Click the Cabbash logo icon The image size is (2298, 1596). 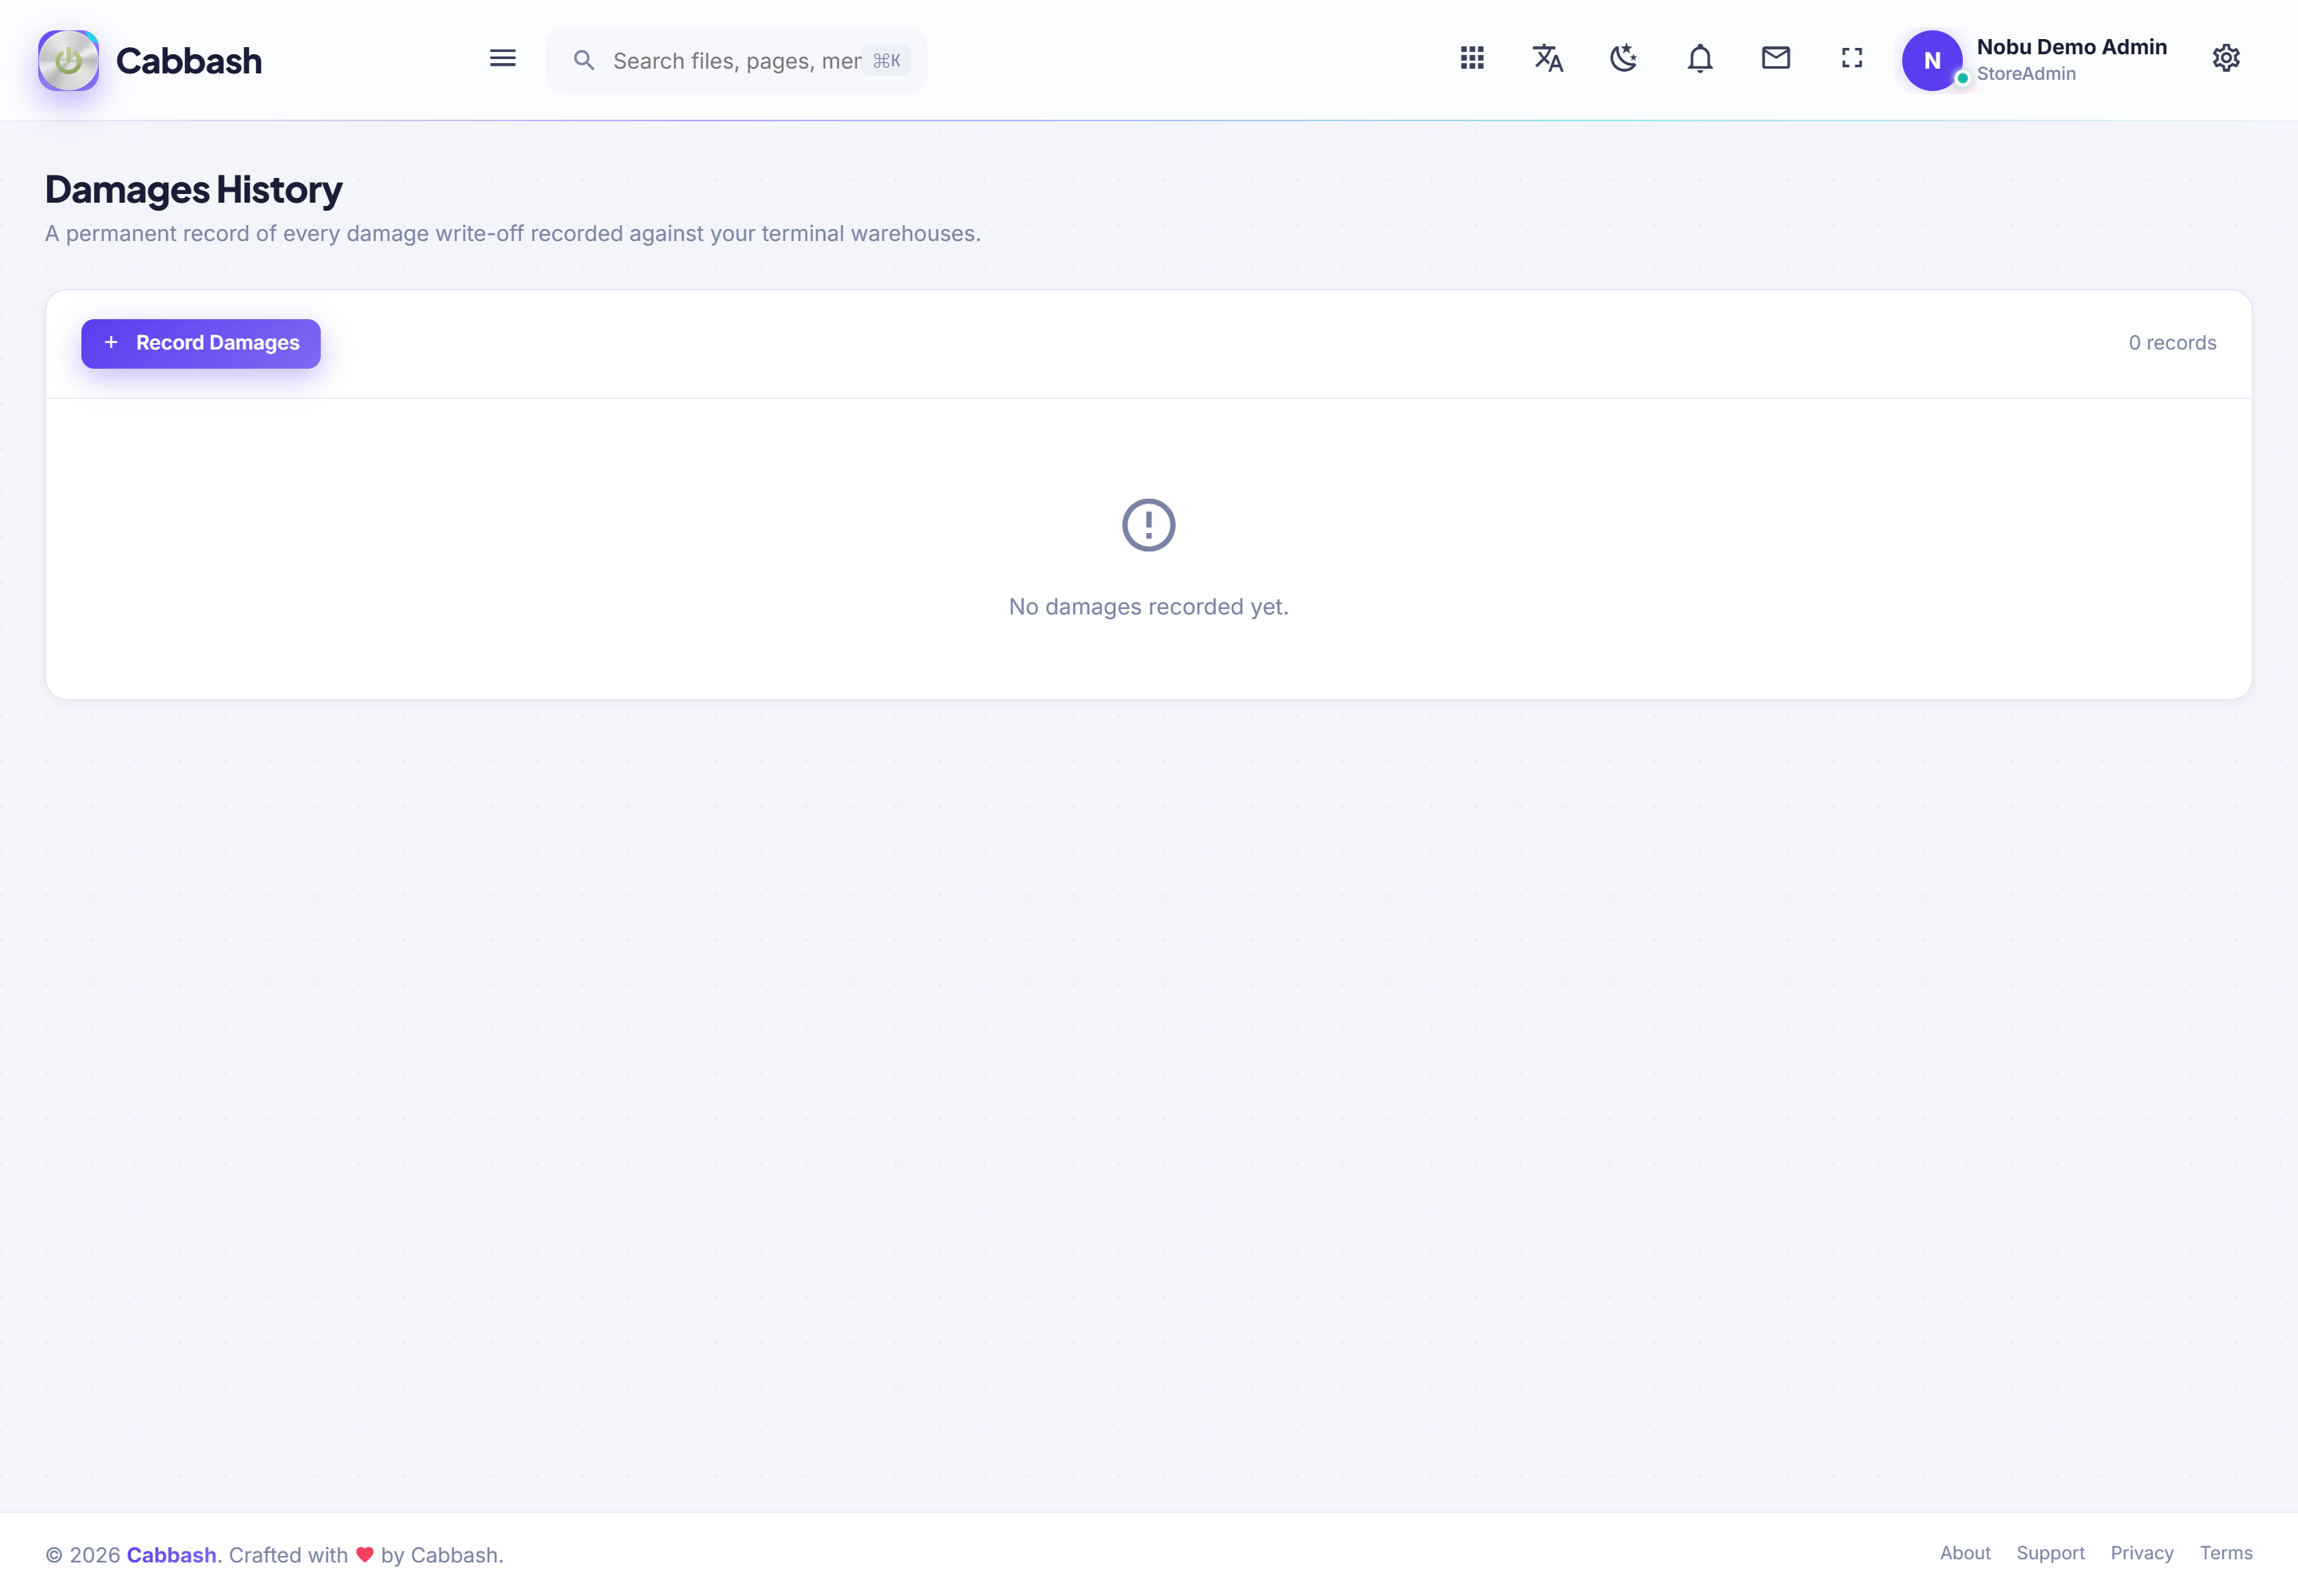[68, 60]
